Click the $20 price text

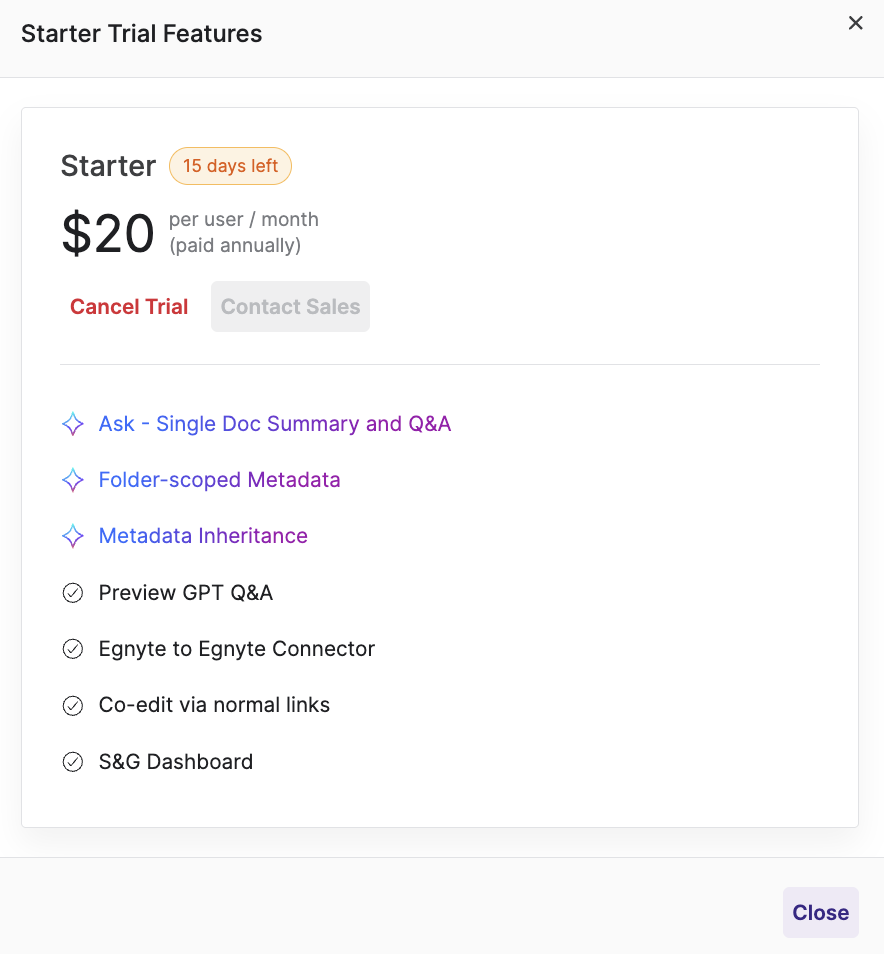108,233
